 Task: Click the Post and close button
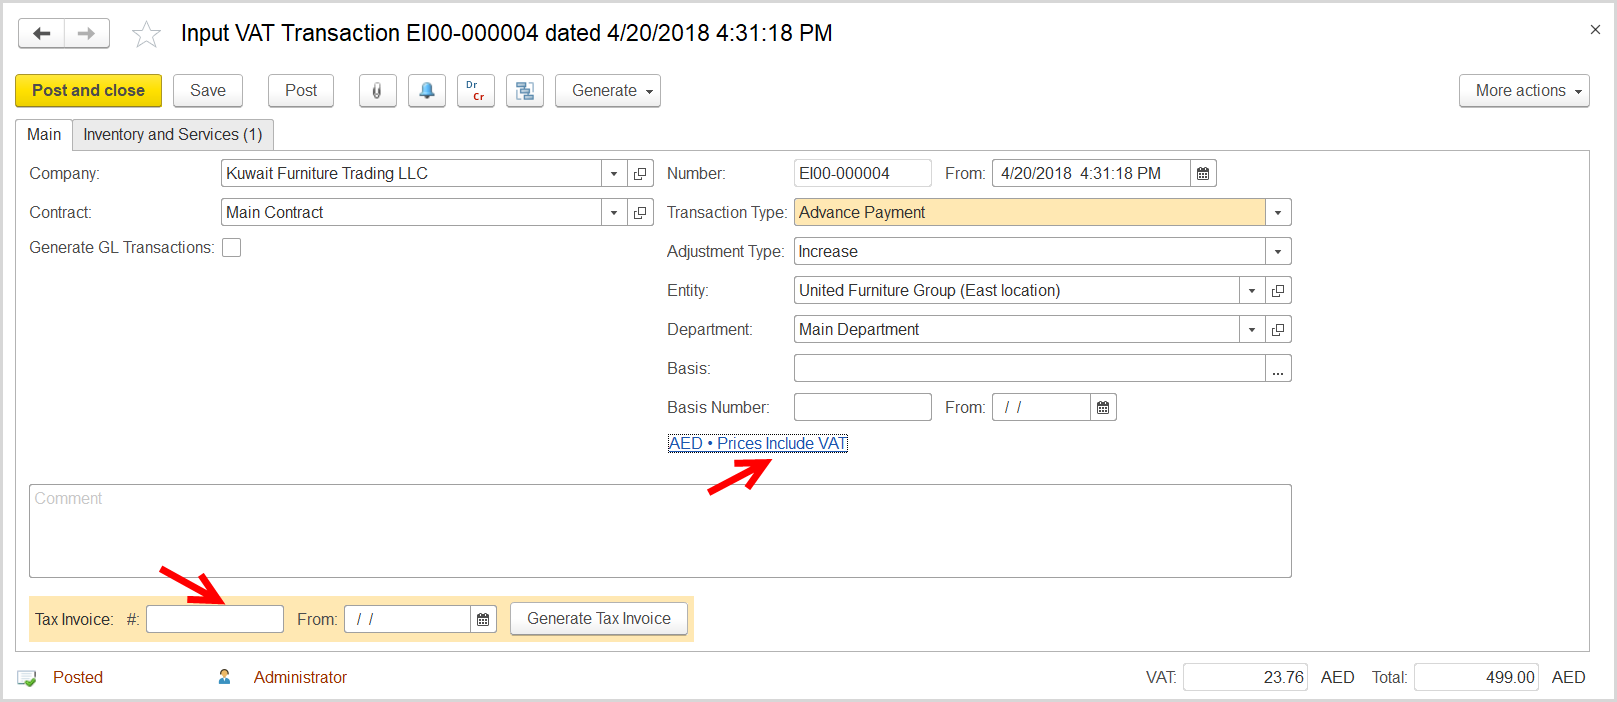tap(88, 90)
